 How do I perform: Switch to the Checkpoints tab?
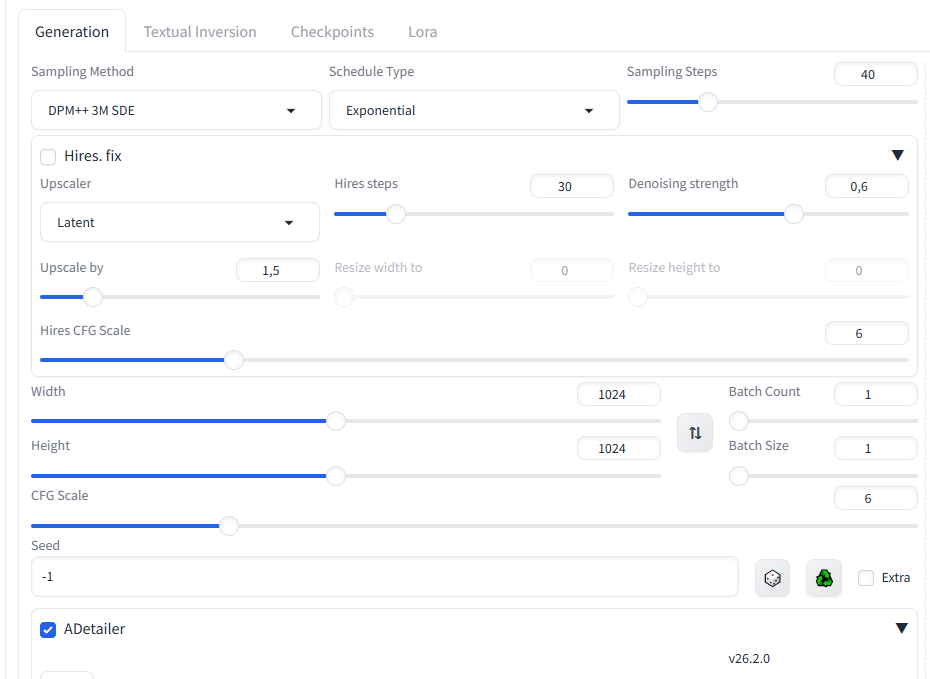tap(332, 32)
